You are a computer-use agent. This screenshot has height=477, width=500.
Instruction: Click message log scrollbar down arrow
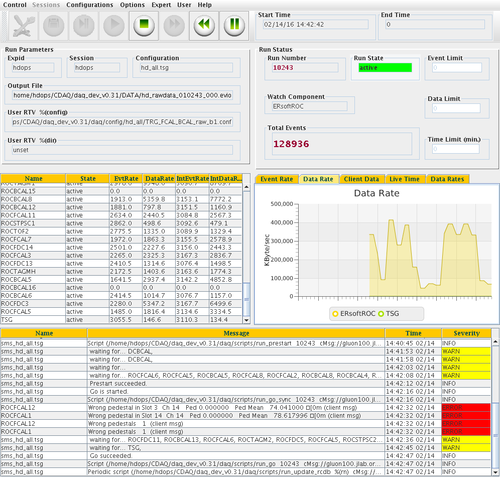coord(496,472)
